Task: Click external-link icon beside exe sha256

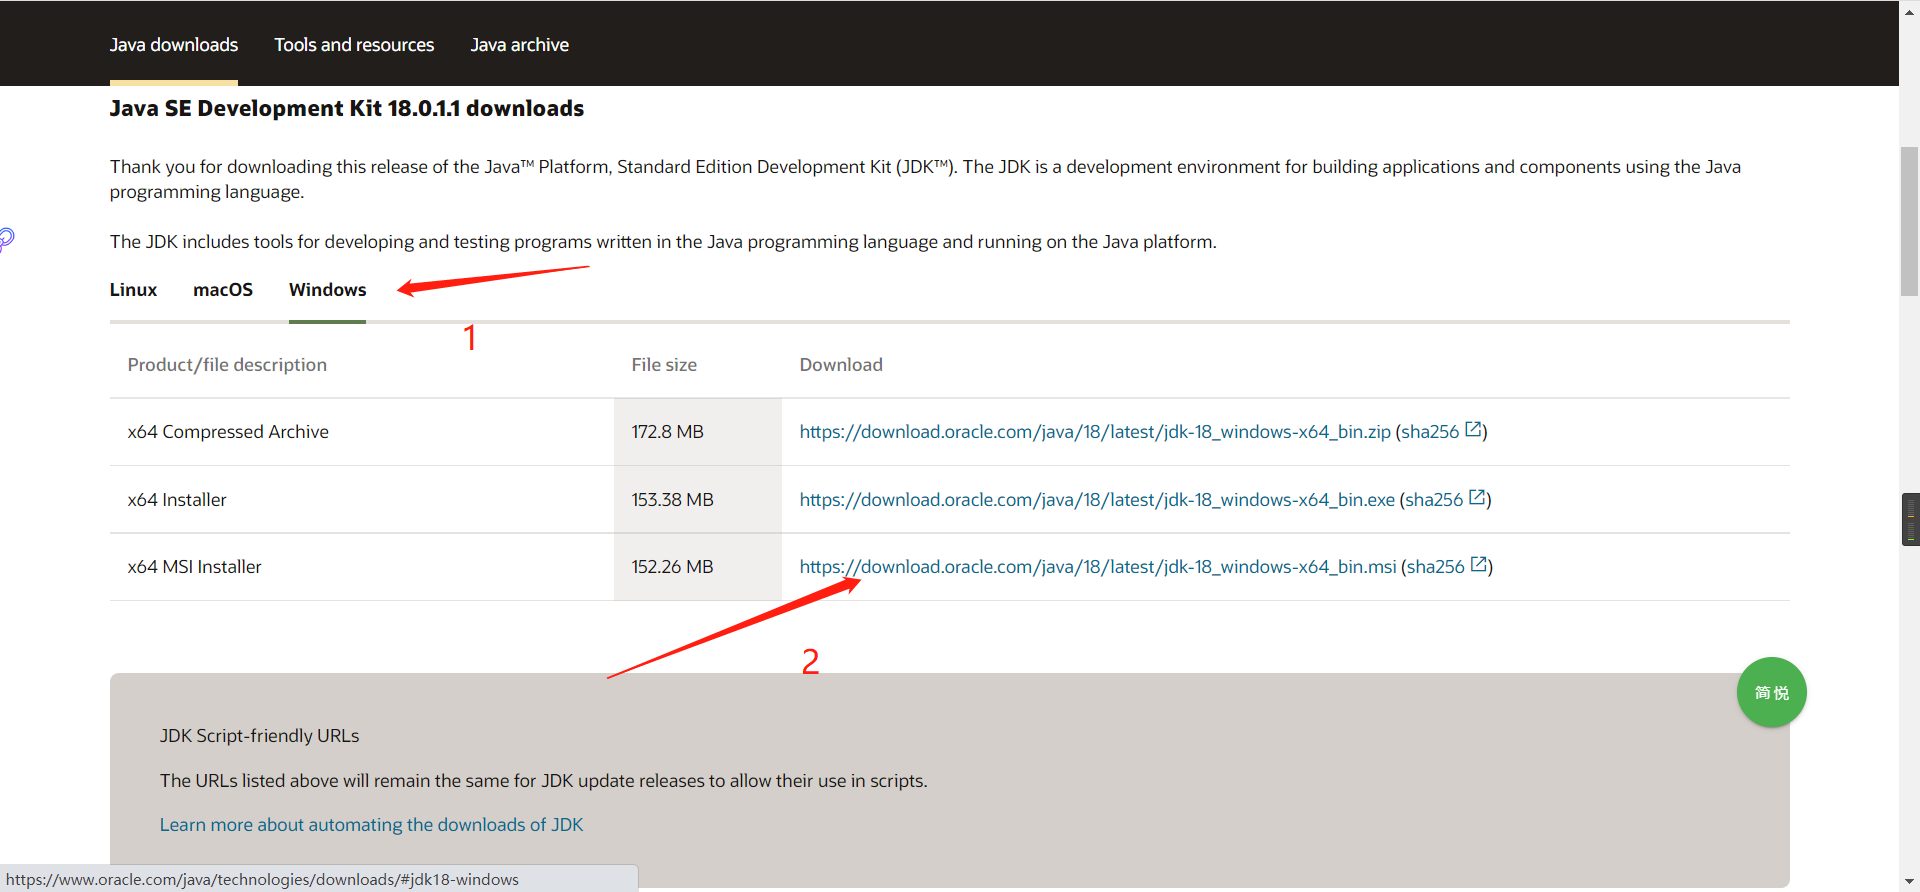Action: point(1477,498)
